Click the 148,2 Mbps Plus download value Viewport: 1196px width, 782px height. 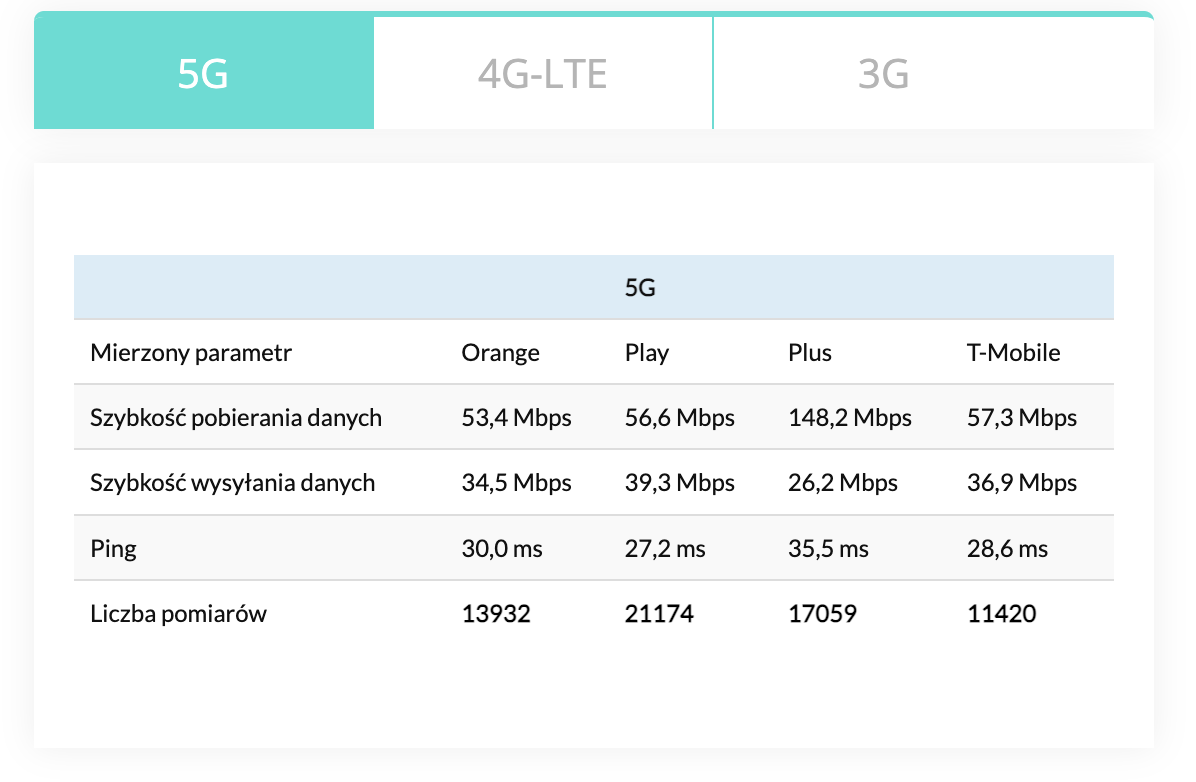tap(850, 418)
